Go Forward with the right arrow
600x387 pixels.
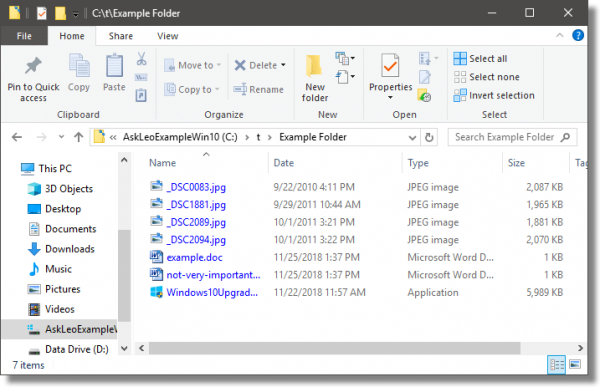[x=41, y=137]
